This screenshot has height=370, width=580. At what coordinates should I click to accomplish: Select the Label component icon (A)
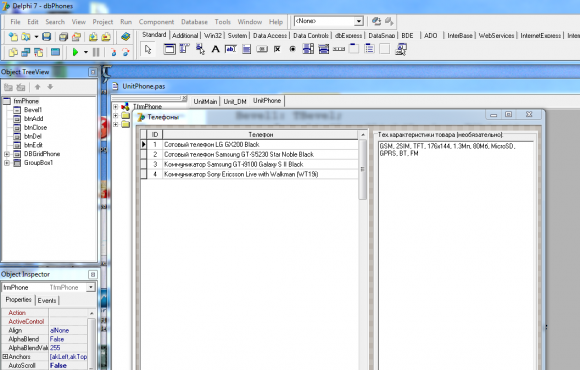215,49
